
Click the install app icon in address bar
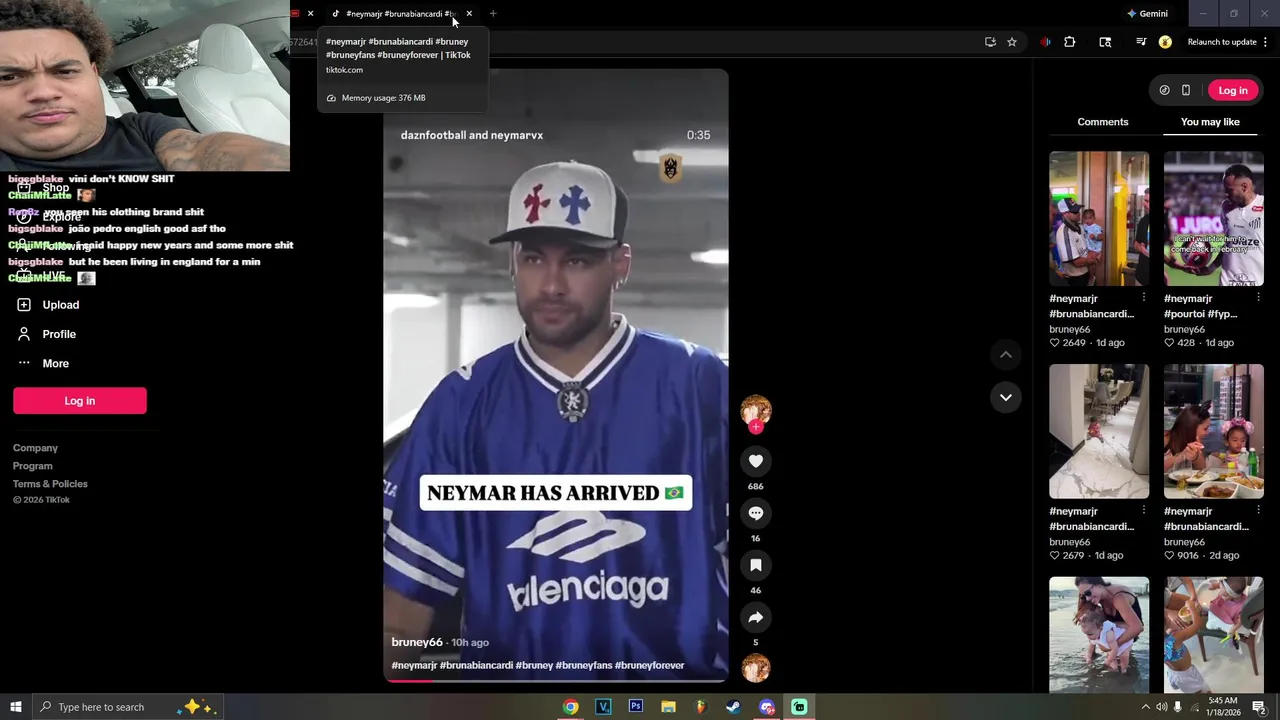pyautogui.click(x=990, y=42)
